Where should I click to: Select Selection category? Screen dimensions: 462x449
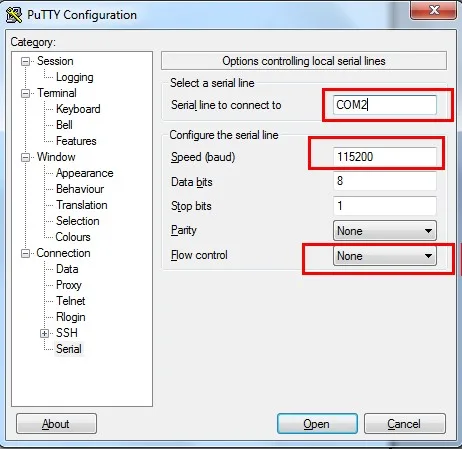coord(78,221)
